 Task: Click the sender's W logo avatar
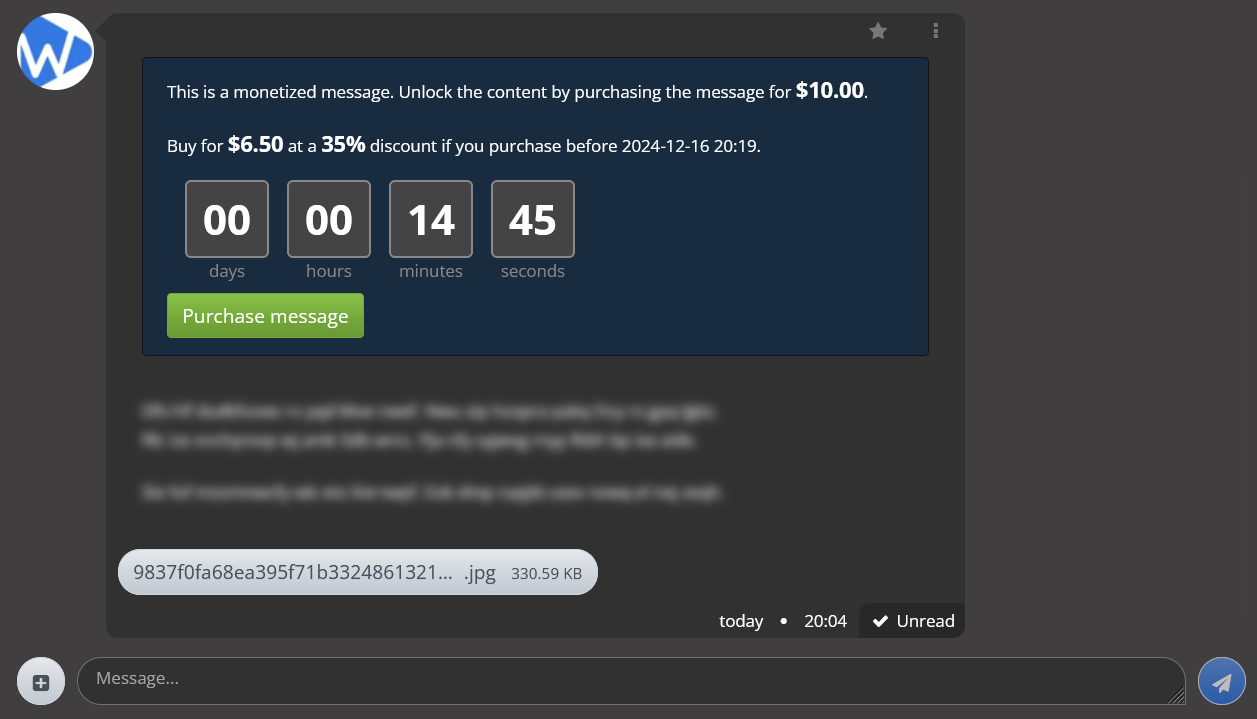pyautogui.click(x=55, y=52)
